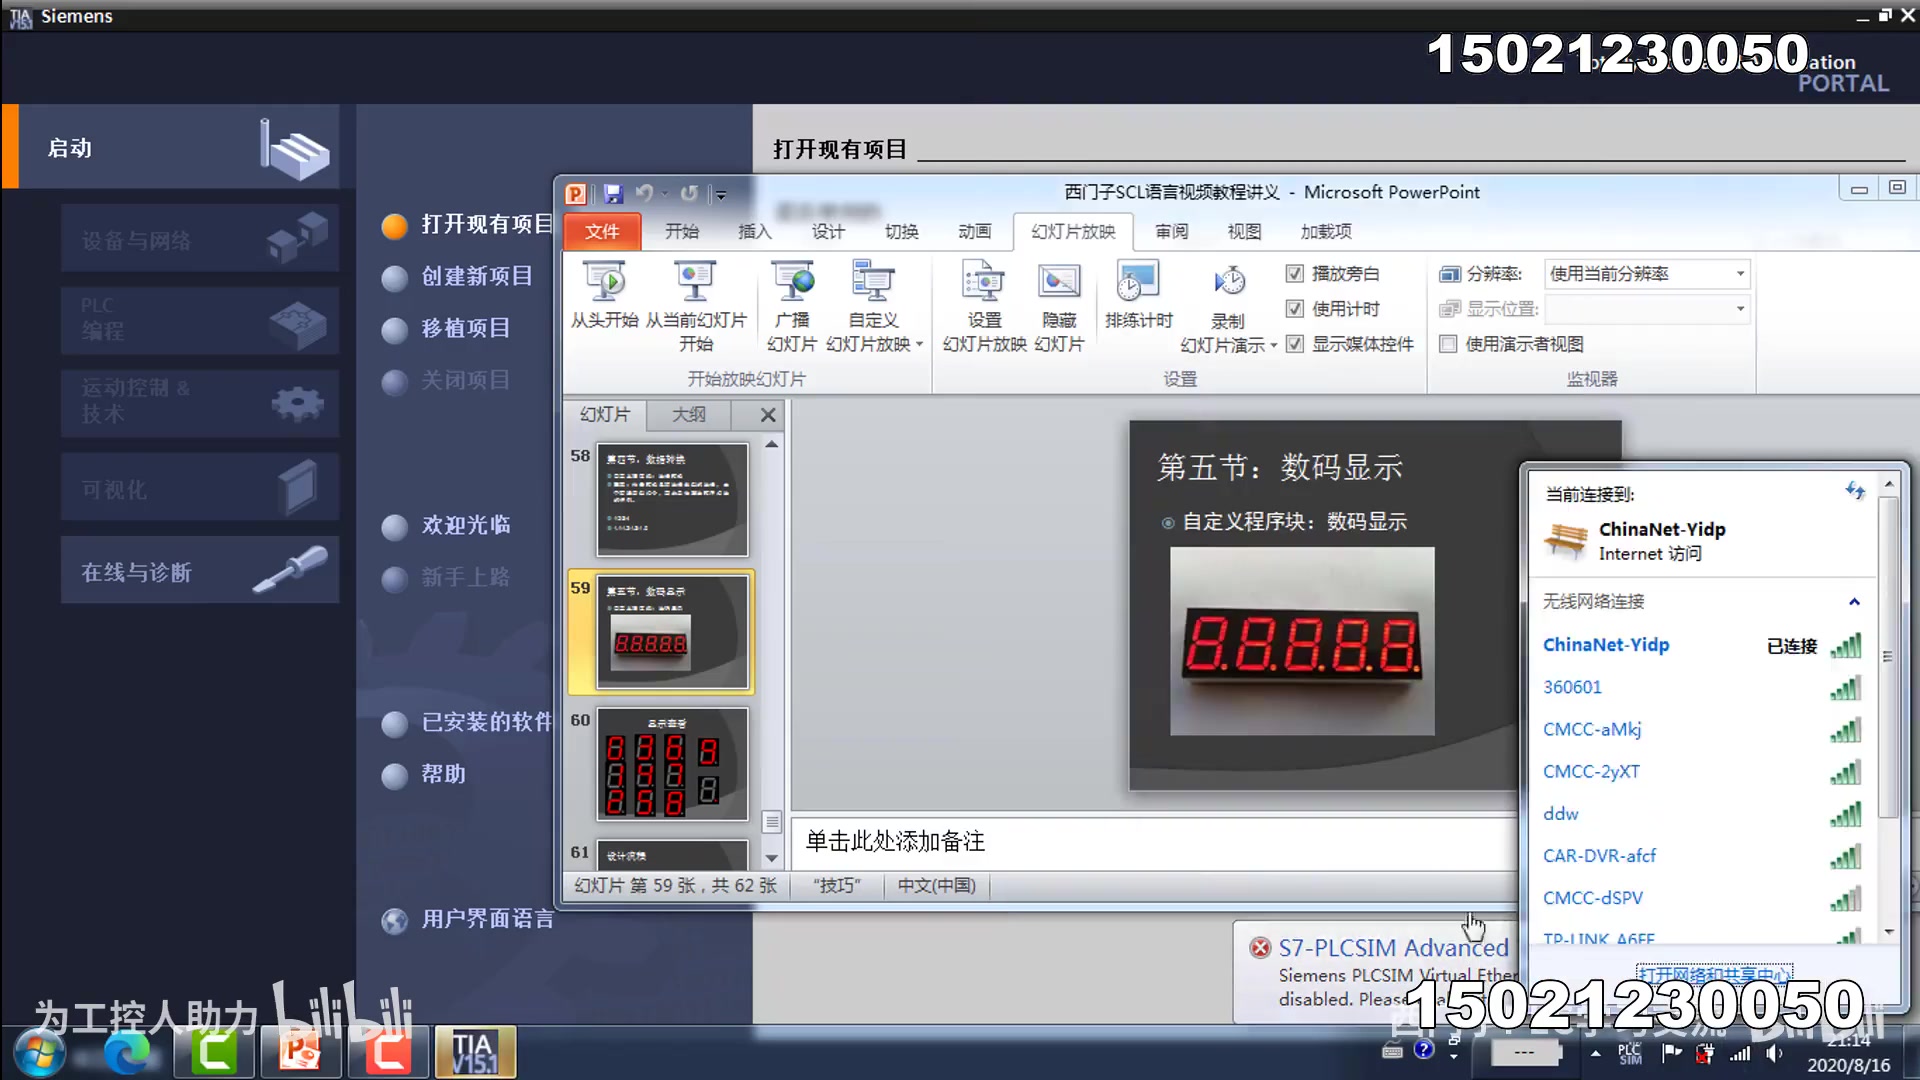Close the slides thumbnail pane
This screenshot has width=1920, height=1080.
768,414
